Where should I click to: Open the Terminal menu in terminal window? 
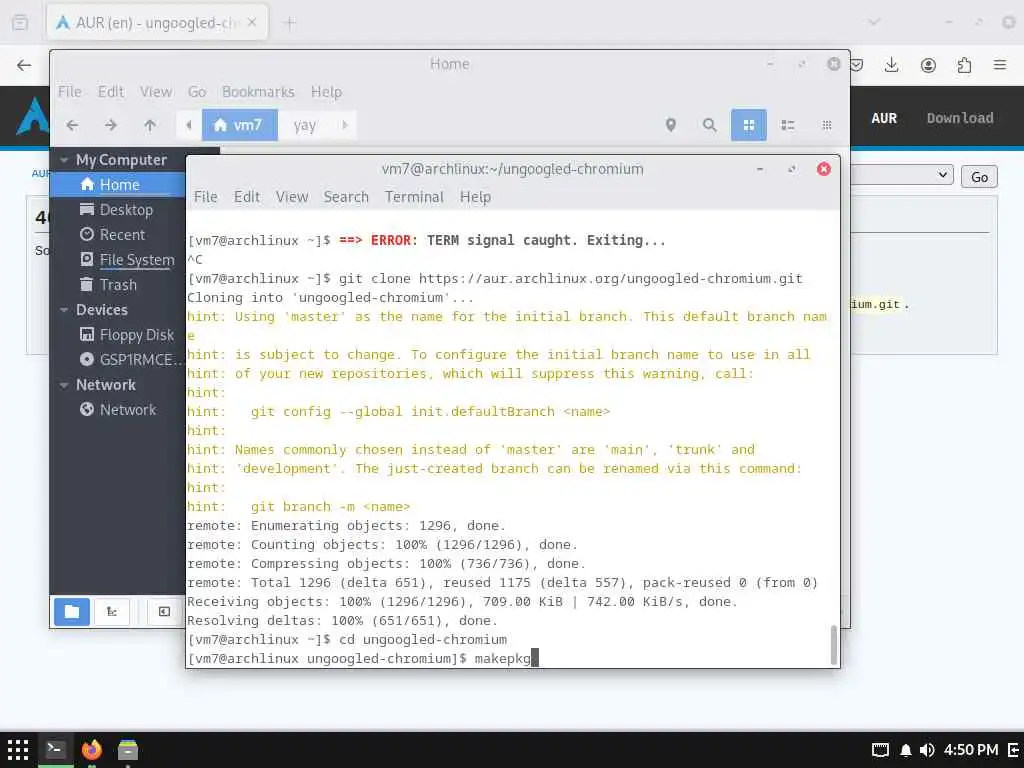pyautogui.click(x=414, y=197)
